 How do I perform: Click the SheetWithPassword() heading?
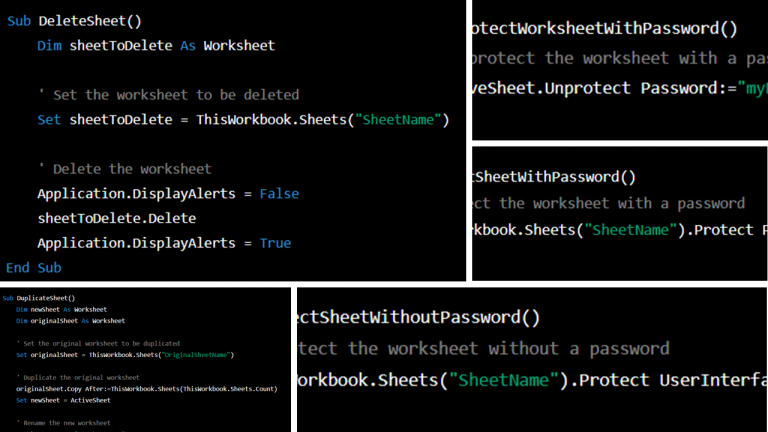(x=554, y=177)
